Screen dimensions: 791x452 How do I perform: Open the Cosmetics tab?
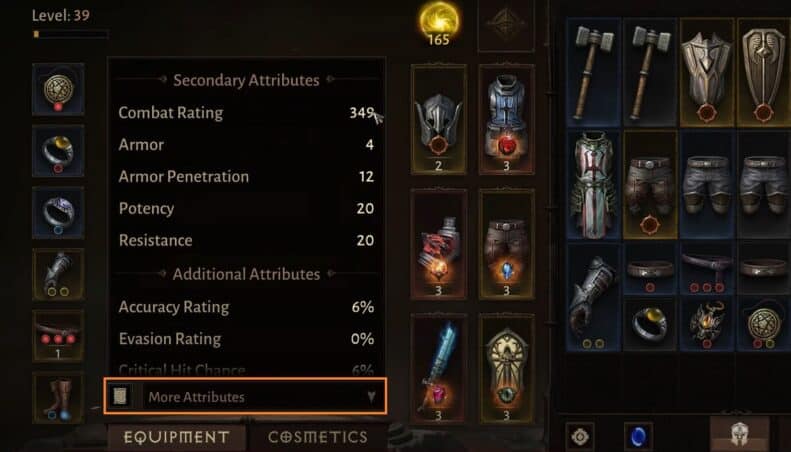click(x=318, y=437)
